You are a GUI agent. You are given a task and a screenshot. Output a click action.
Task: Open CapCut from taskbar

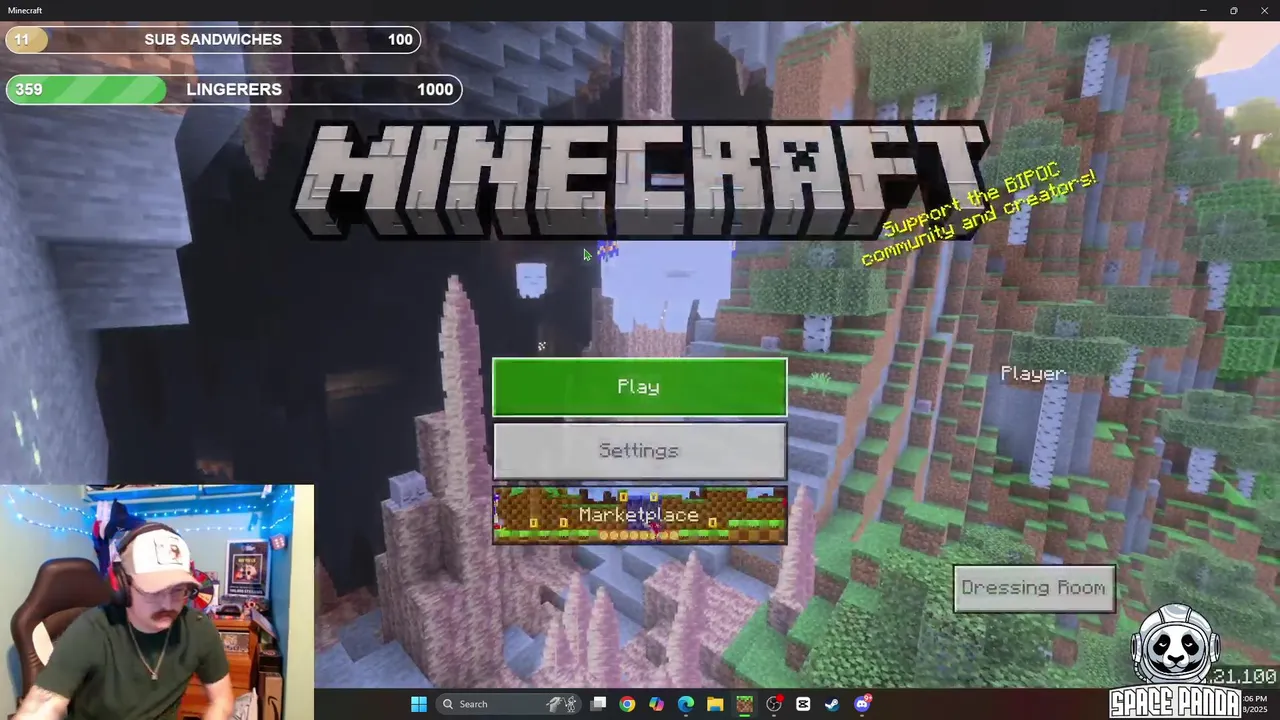803,704
